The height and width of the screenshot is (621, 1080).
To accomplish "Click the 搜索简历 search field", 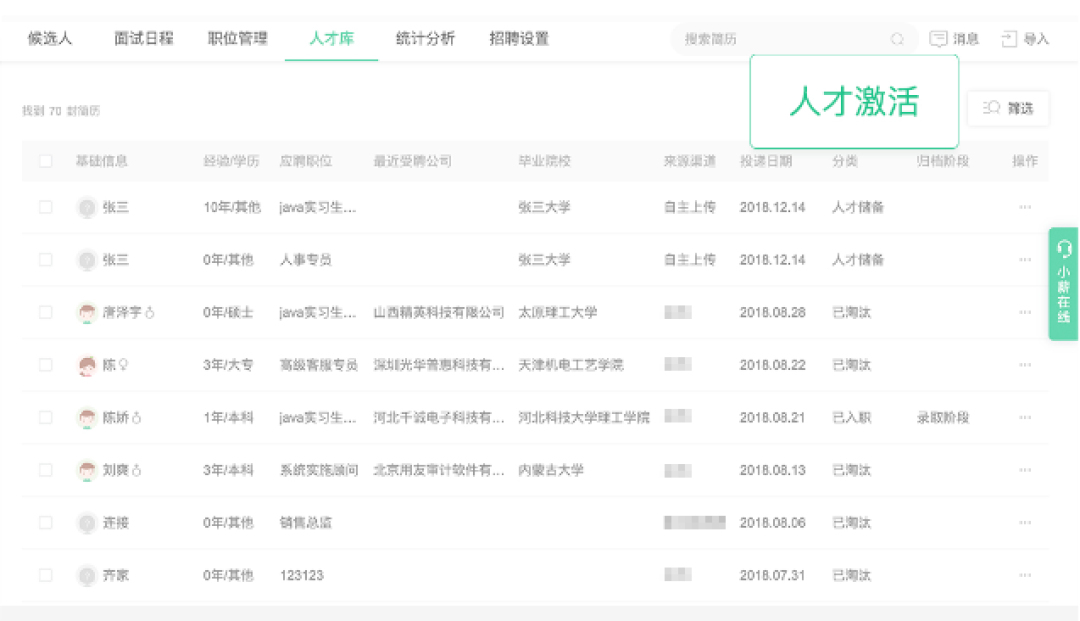I will [780, 39].
